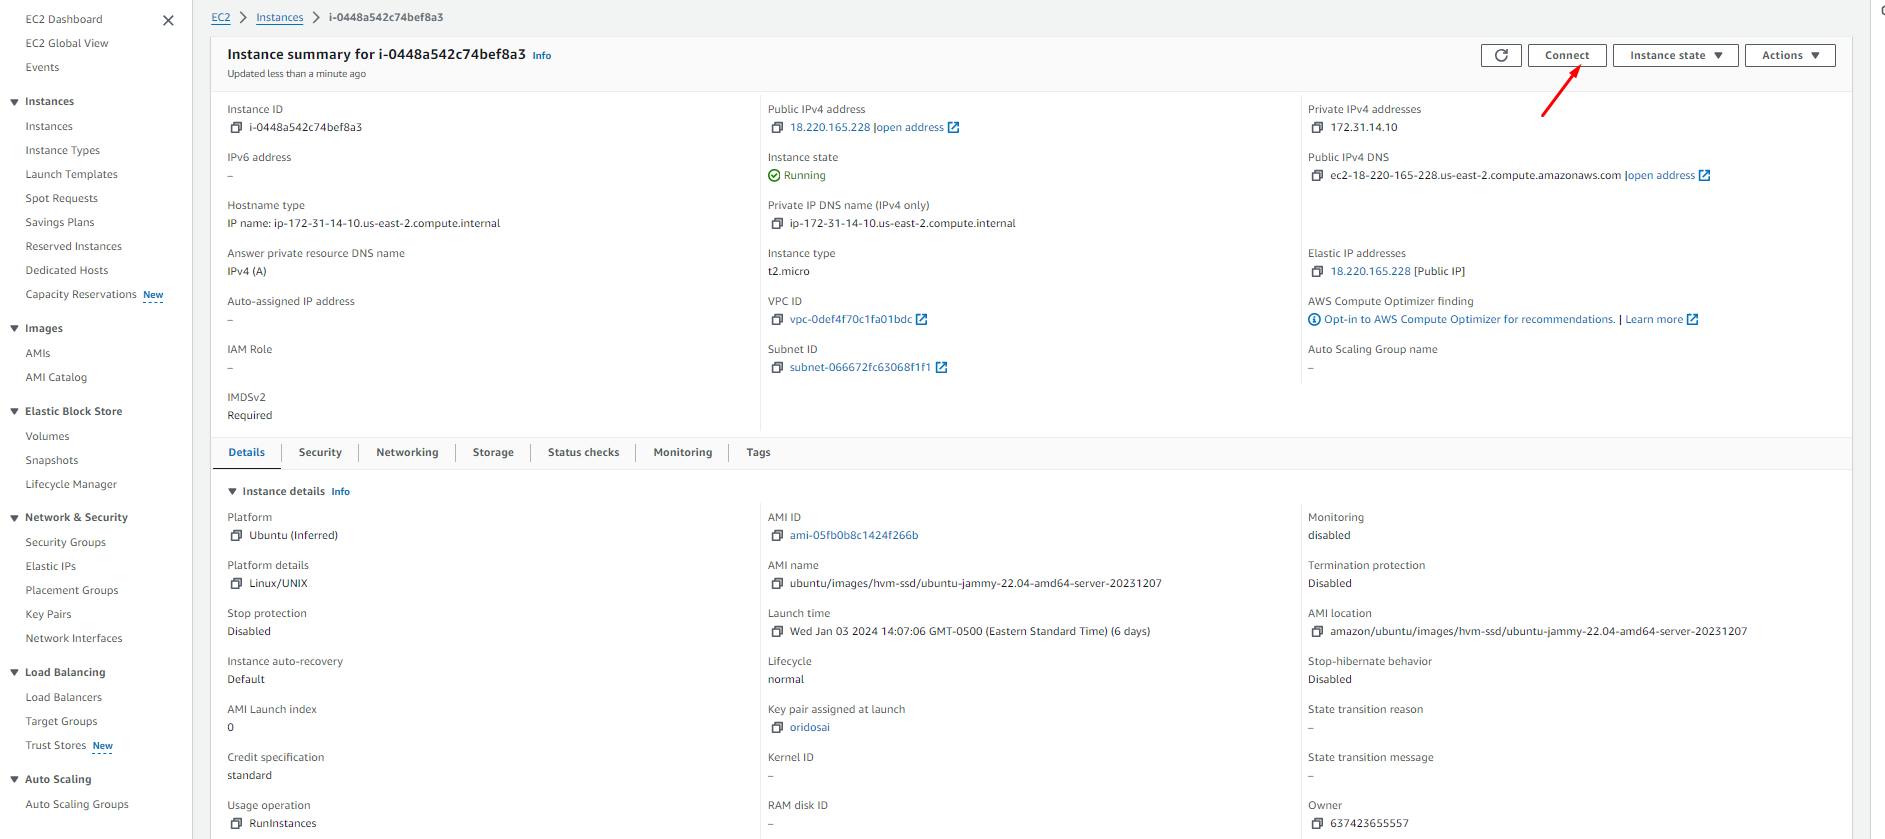Open the subnet-066672fc63068f1f1 link

(x=860, y=368)
